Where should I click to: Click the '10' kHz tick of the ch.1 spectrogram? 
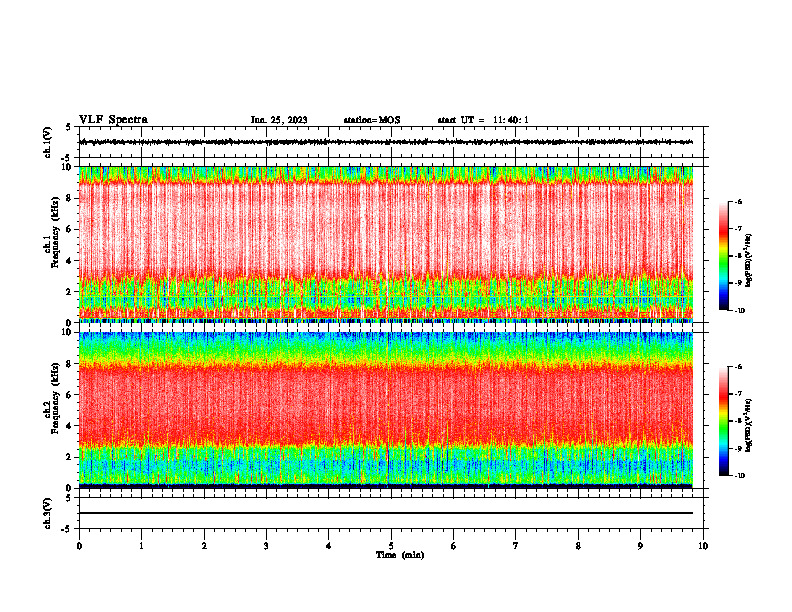click(68, 167)
